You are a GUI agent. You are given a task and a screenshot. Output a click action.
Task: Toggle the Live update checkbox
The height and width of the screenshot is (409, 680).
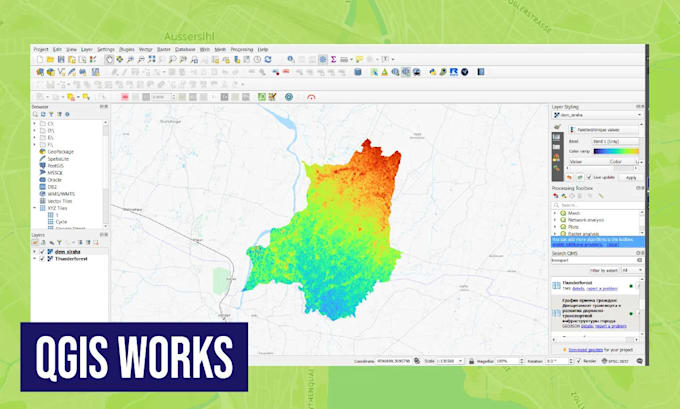coord(588,178)
